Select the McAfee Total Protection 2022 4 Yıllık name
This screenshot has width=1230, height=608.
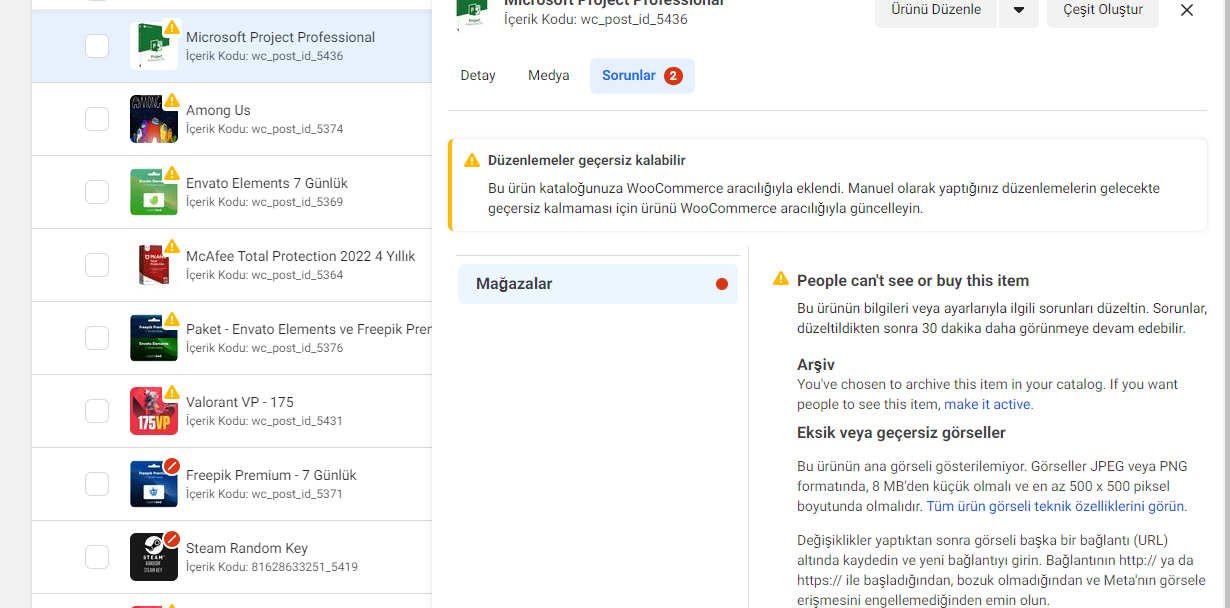301,256
